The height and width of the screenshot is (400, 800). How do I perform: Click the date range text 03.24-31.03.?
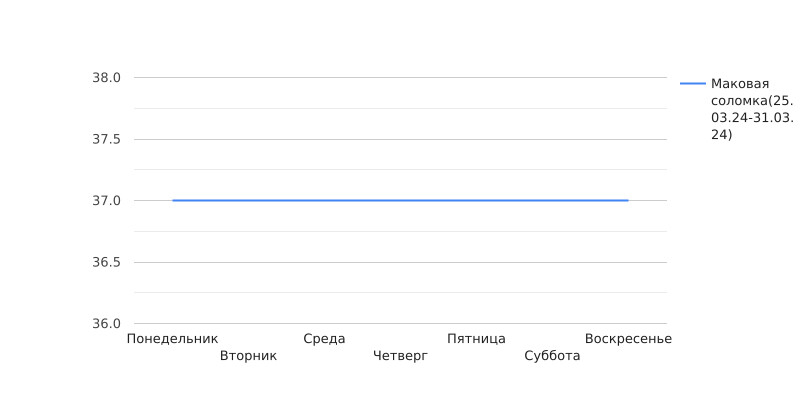coord(752,118)
